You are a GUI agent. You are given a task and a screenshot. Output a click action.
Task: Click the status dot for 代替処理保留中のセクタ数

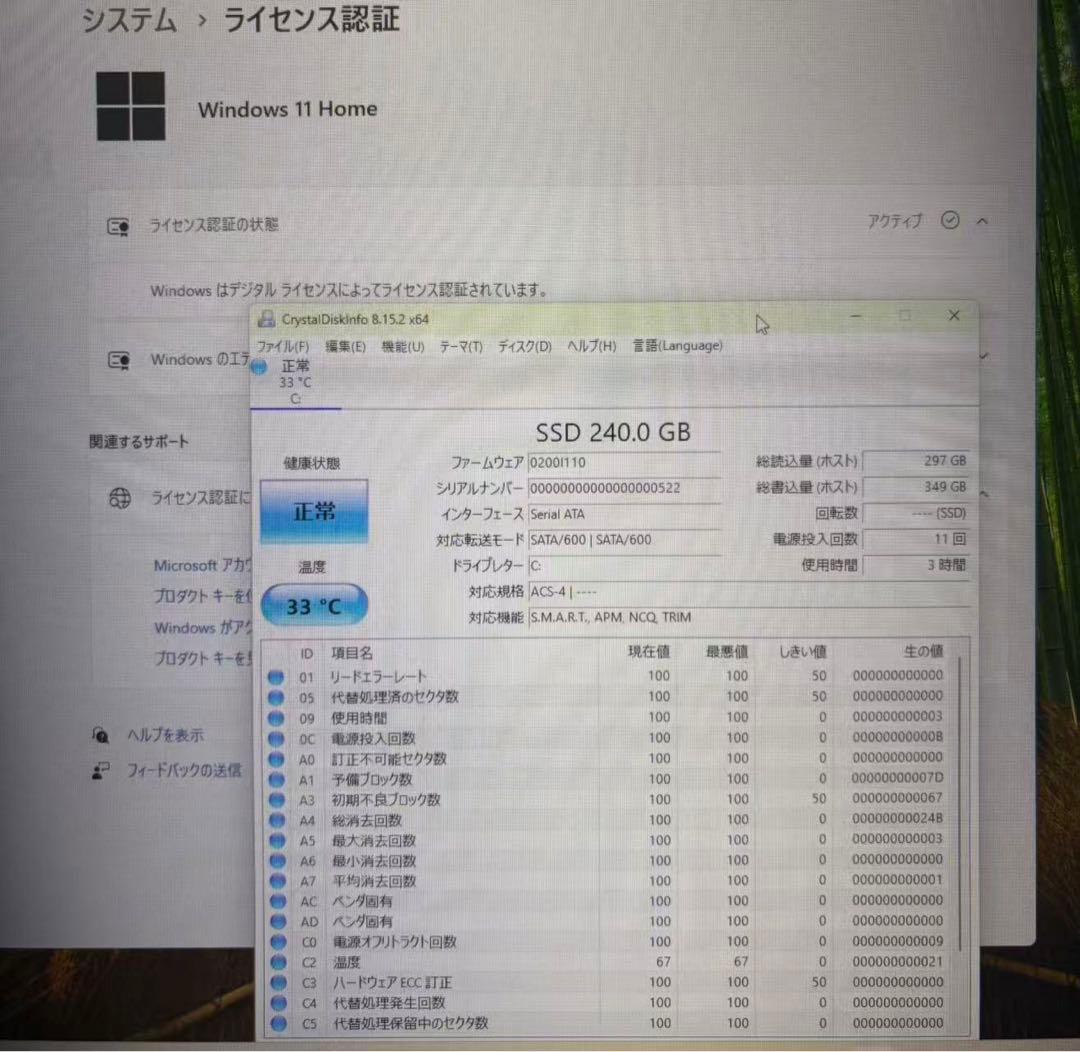(x=276, y=1023)
